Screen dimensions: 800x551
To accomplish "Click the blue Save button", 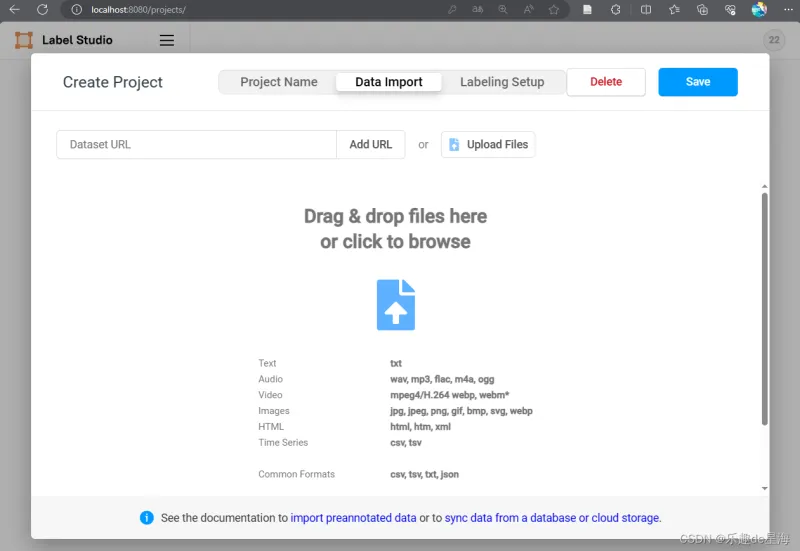I will pyautogui.click(x=697, y=82).
